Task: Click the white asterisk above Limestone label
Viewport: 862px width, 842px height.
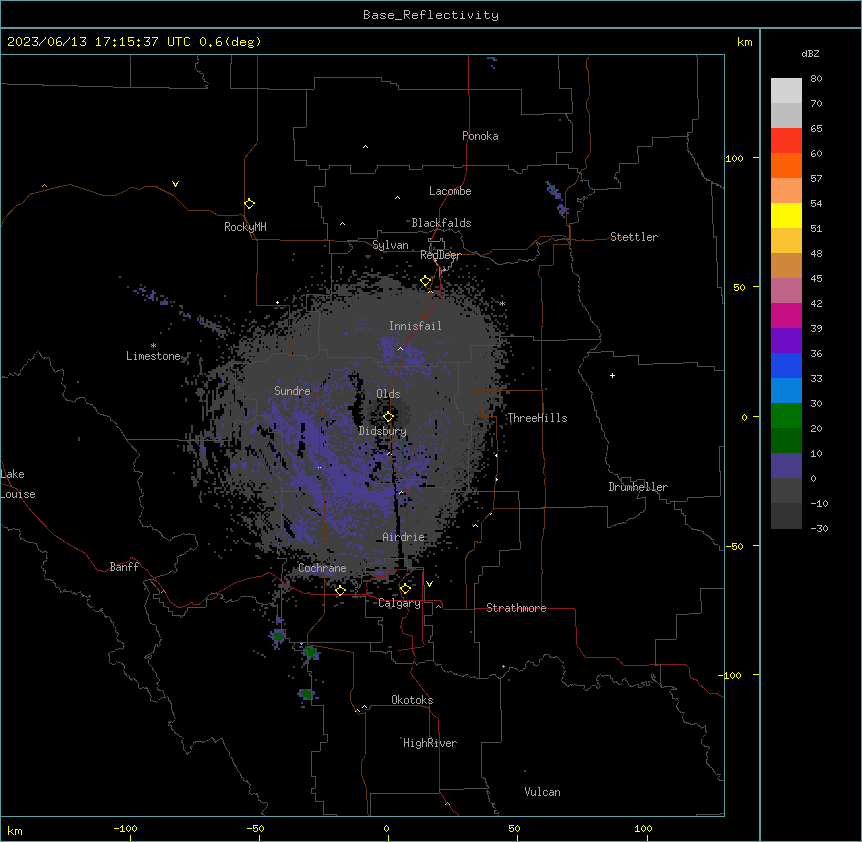Action: point(153,346)
